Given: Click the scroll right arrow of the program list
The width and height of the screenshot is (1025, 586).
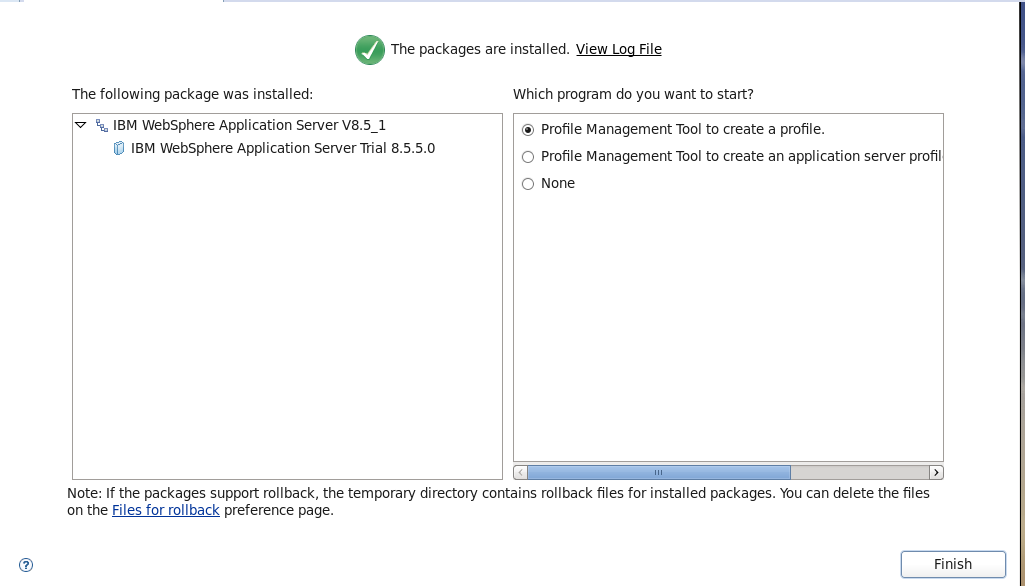Looking at the screenshot, I should pyautogui.click(x=936, y=472).
